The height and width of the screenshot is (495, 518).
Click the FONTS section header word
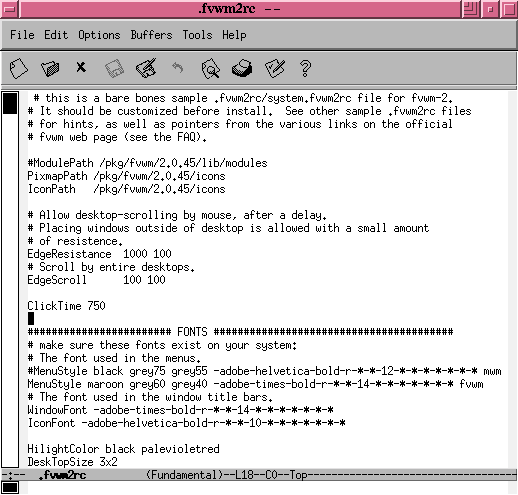tap(192, 332)
